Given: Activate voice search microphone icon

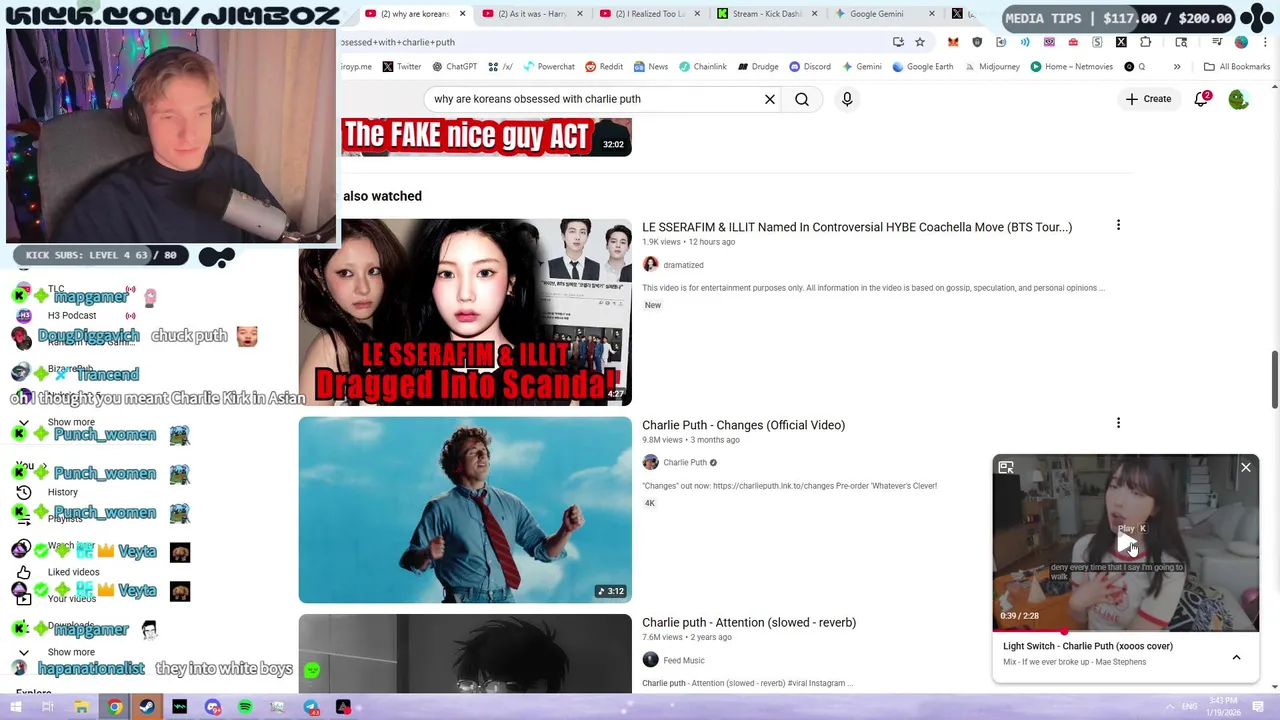Looking at the screenshot, I should click(847, 99).
